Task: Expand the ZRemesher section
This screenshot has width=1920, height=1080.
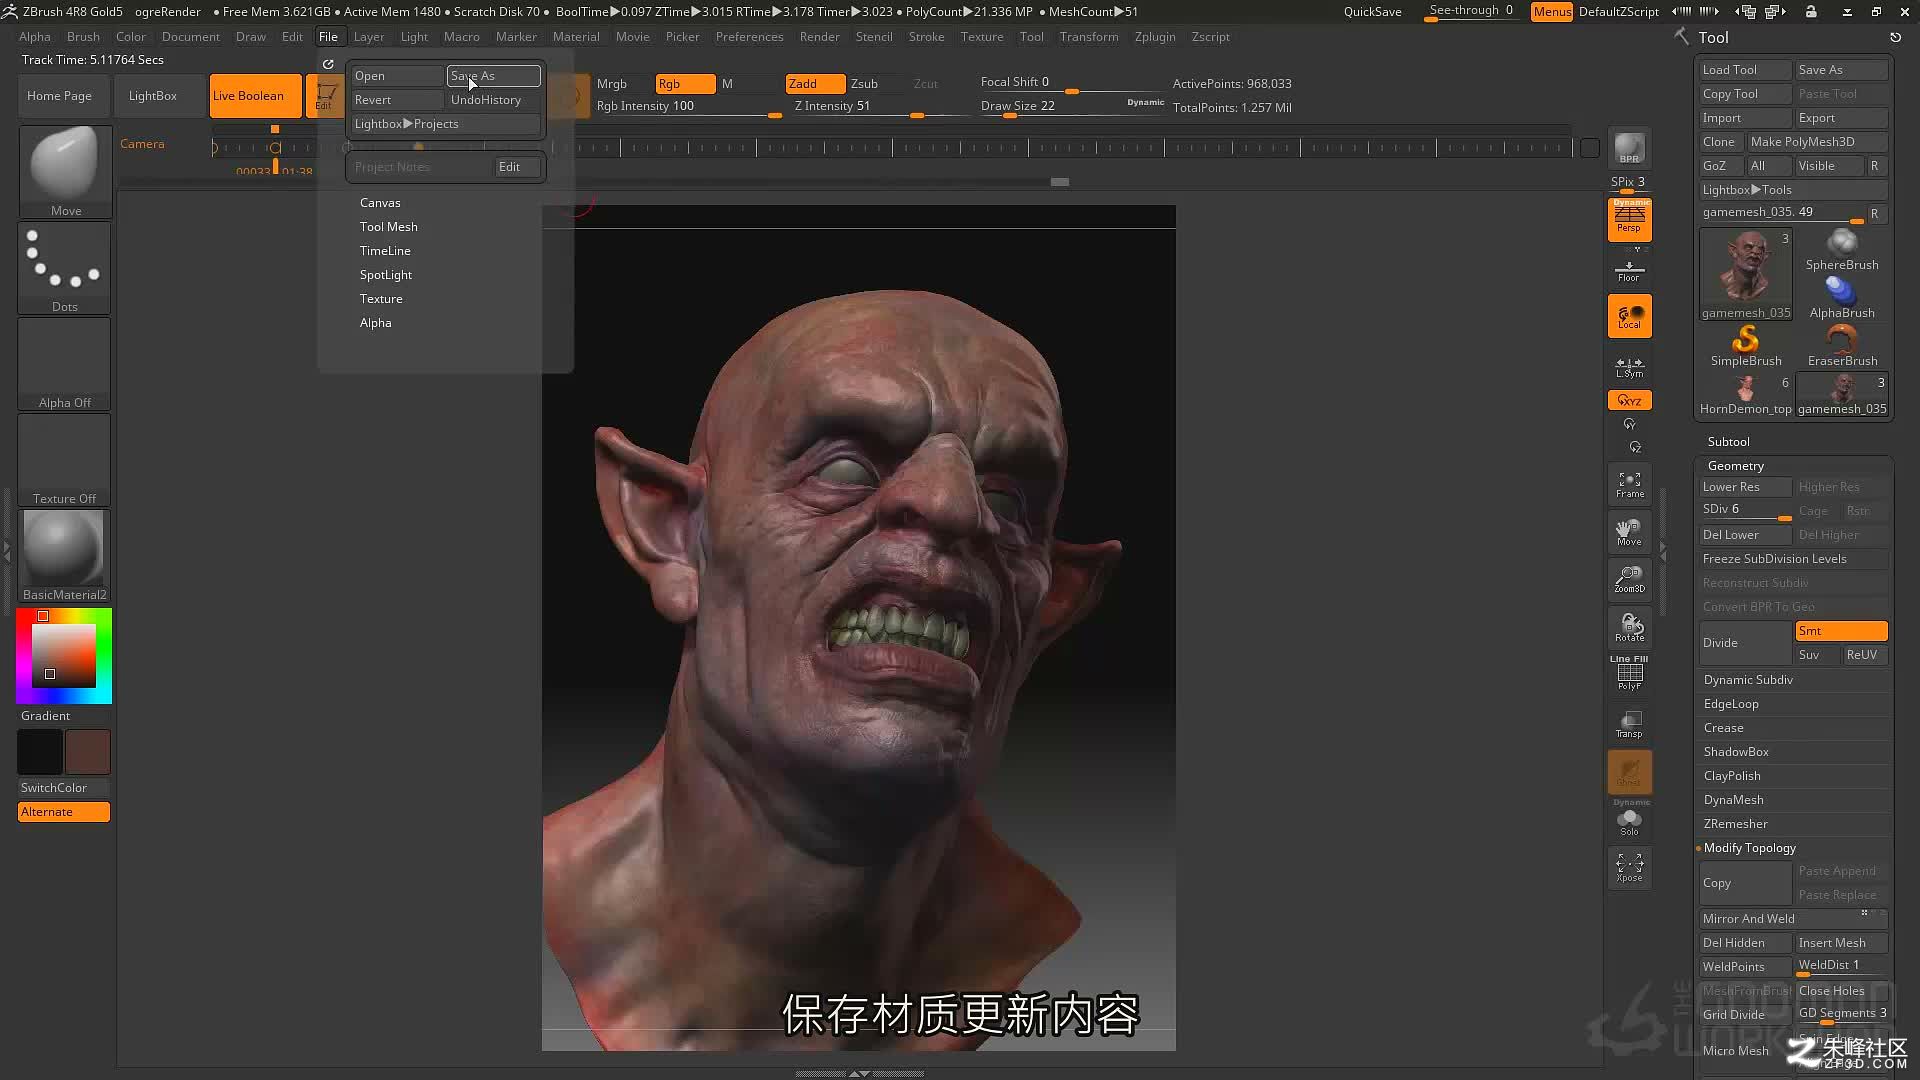Action: coord(1735,824)
